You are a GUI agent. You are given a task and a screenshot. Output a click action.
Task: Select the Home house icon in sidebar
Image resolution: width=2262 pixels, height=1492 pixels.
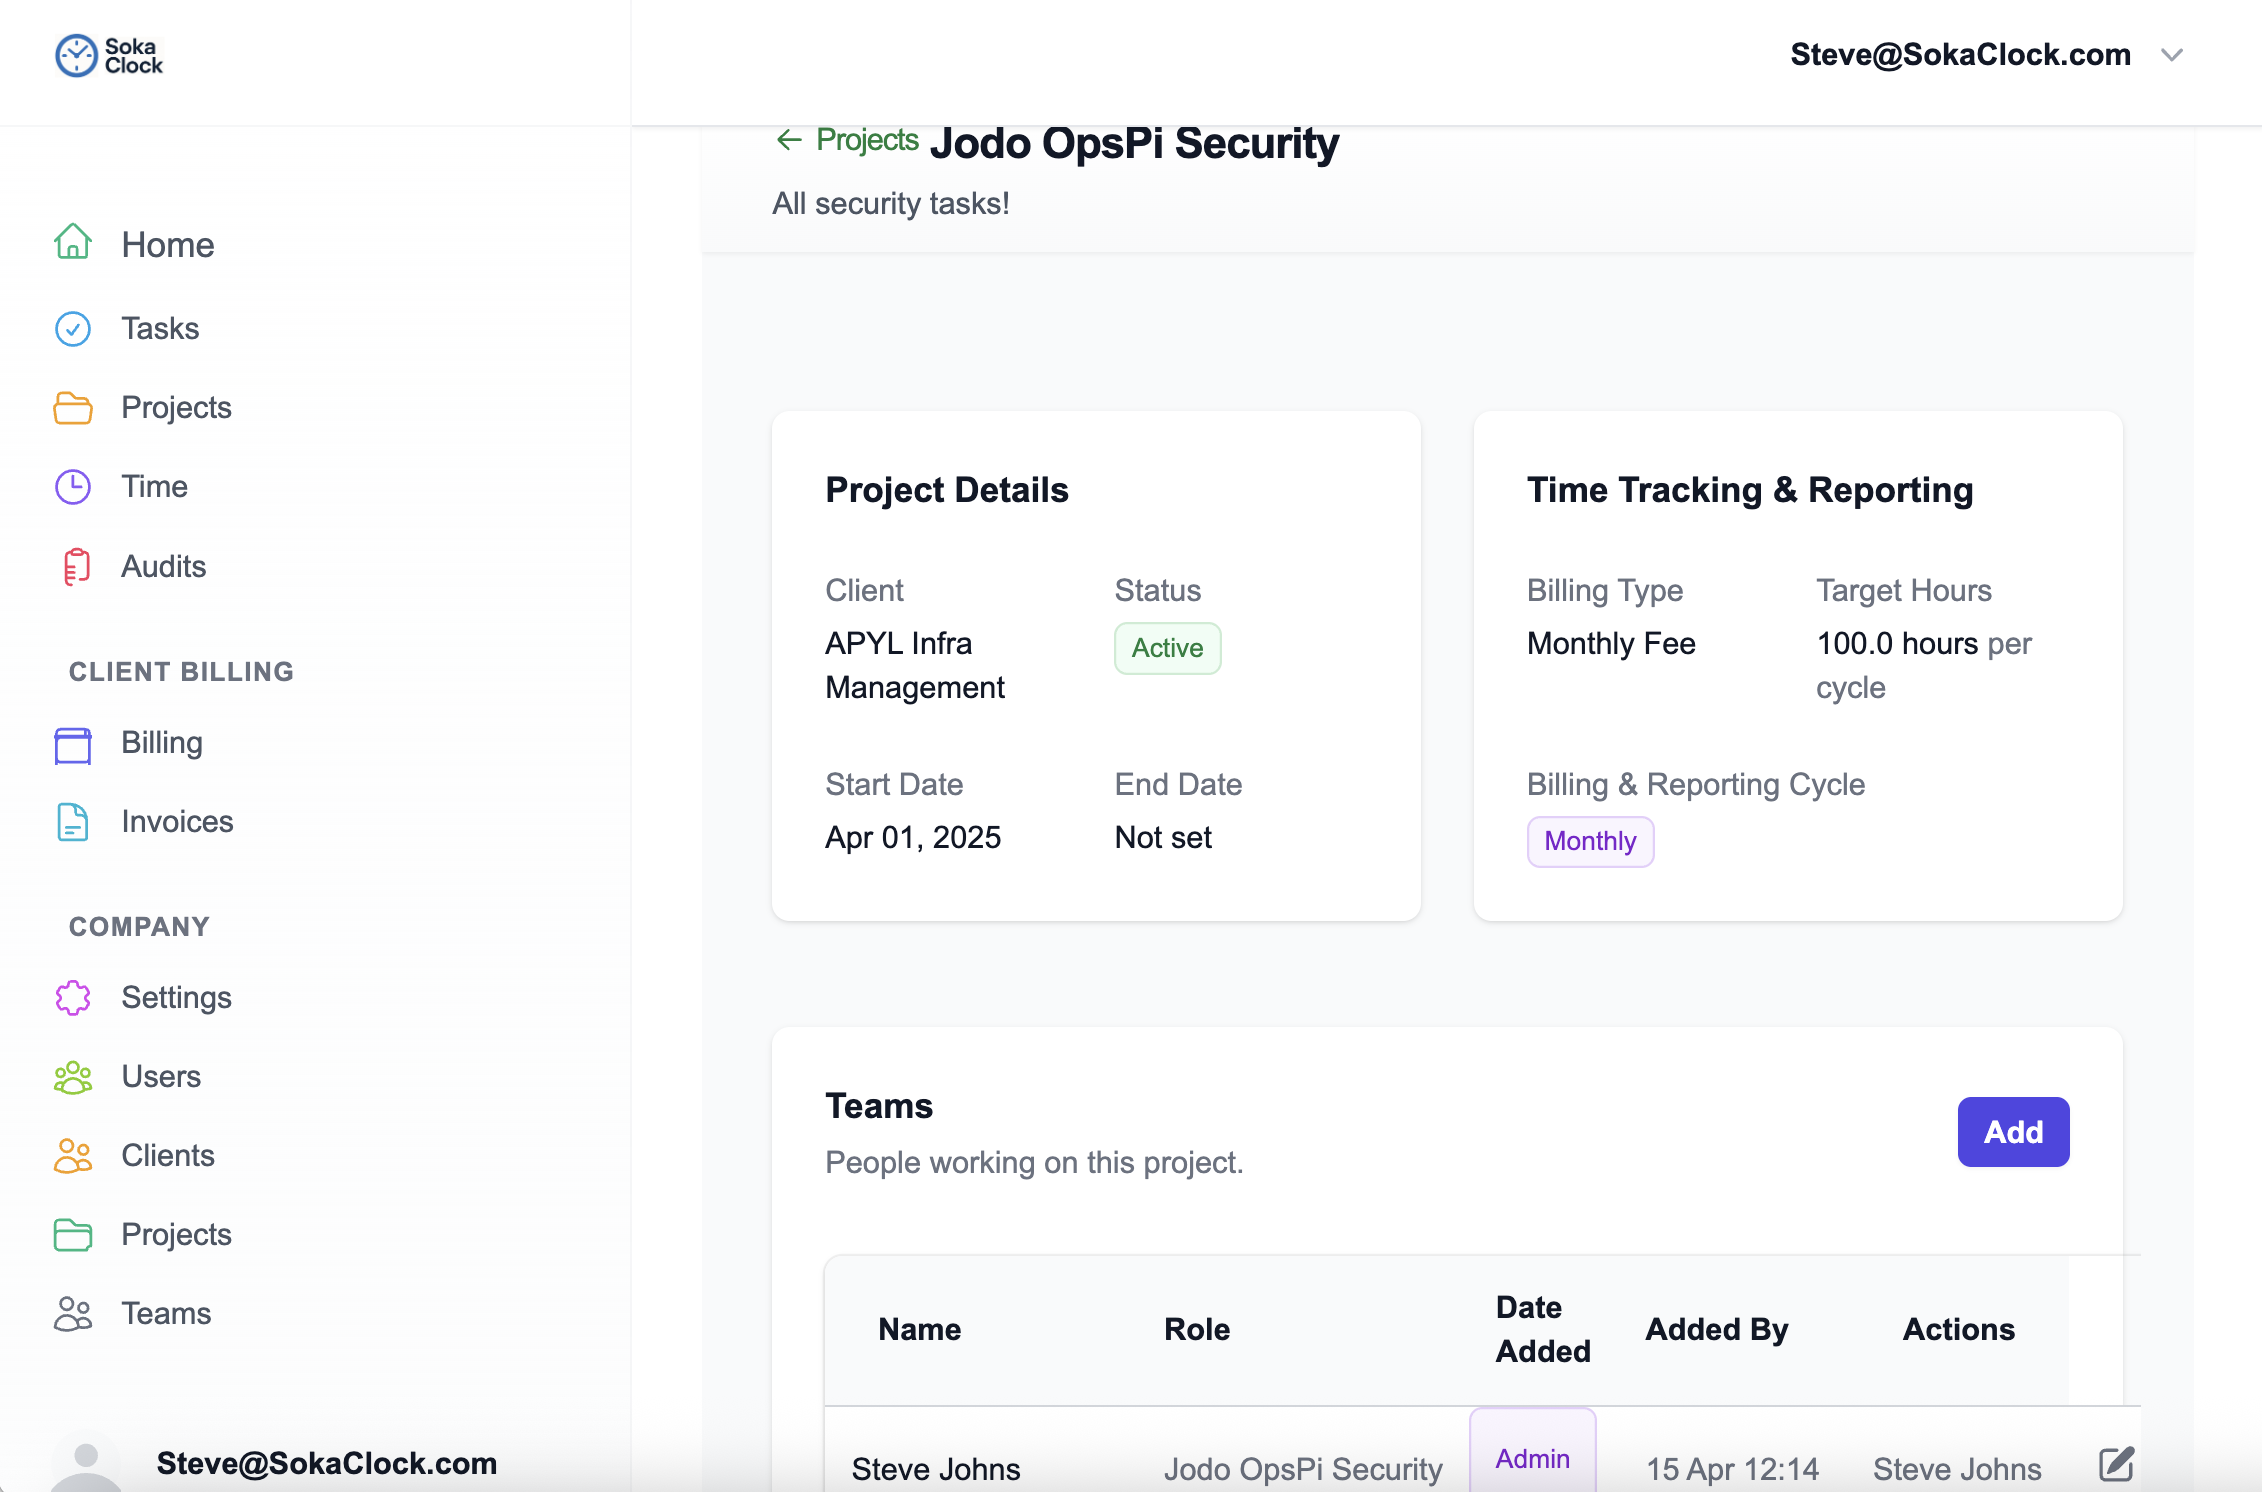pos(72,243)
